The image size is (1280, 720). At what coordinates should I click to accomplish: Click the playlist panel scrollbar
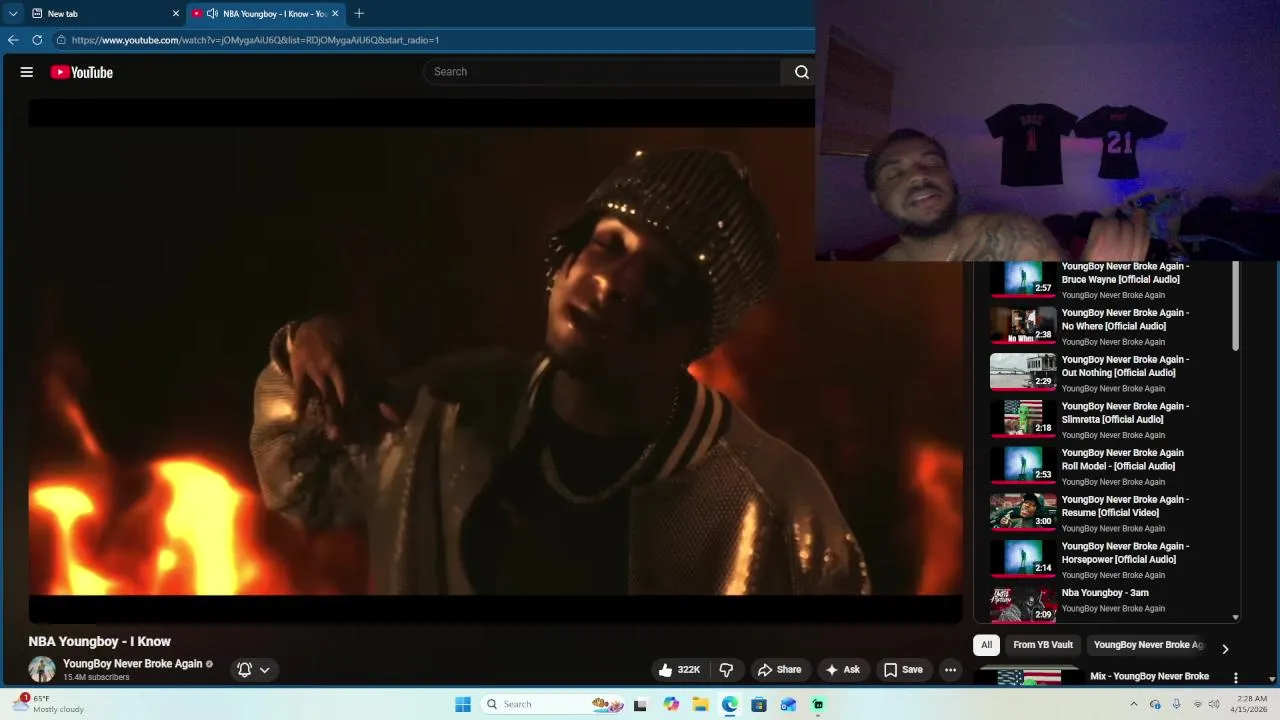point(1235,306)
